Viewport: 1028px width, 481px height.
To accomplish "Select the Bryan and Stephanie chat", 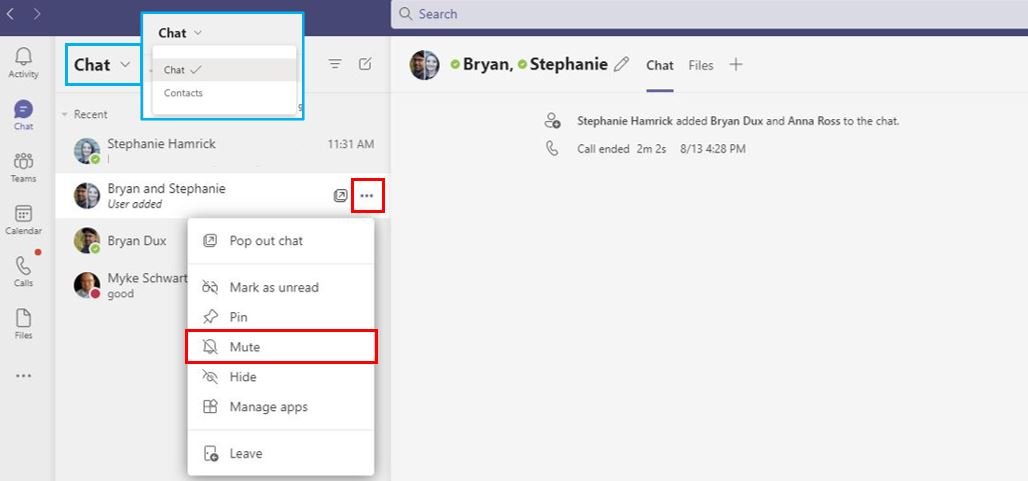I will click(223, 195).
